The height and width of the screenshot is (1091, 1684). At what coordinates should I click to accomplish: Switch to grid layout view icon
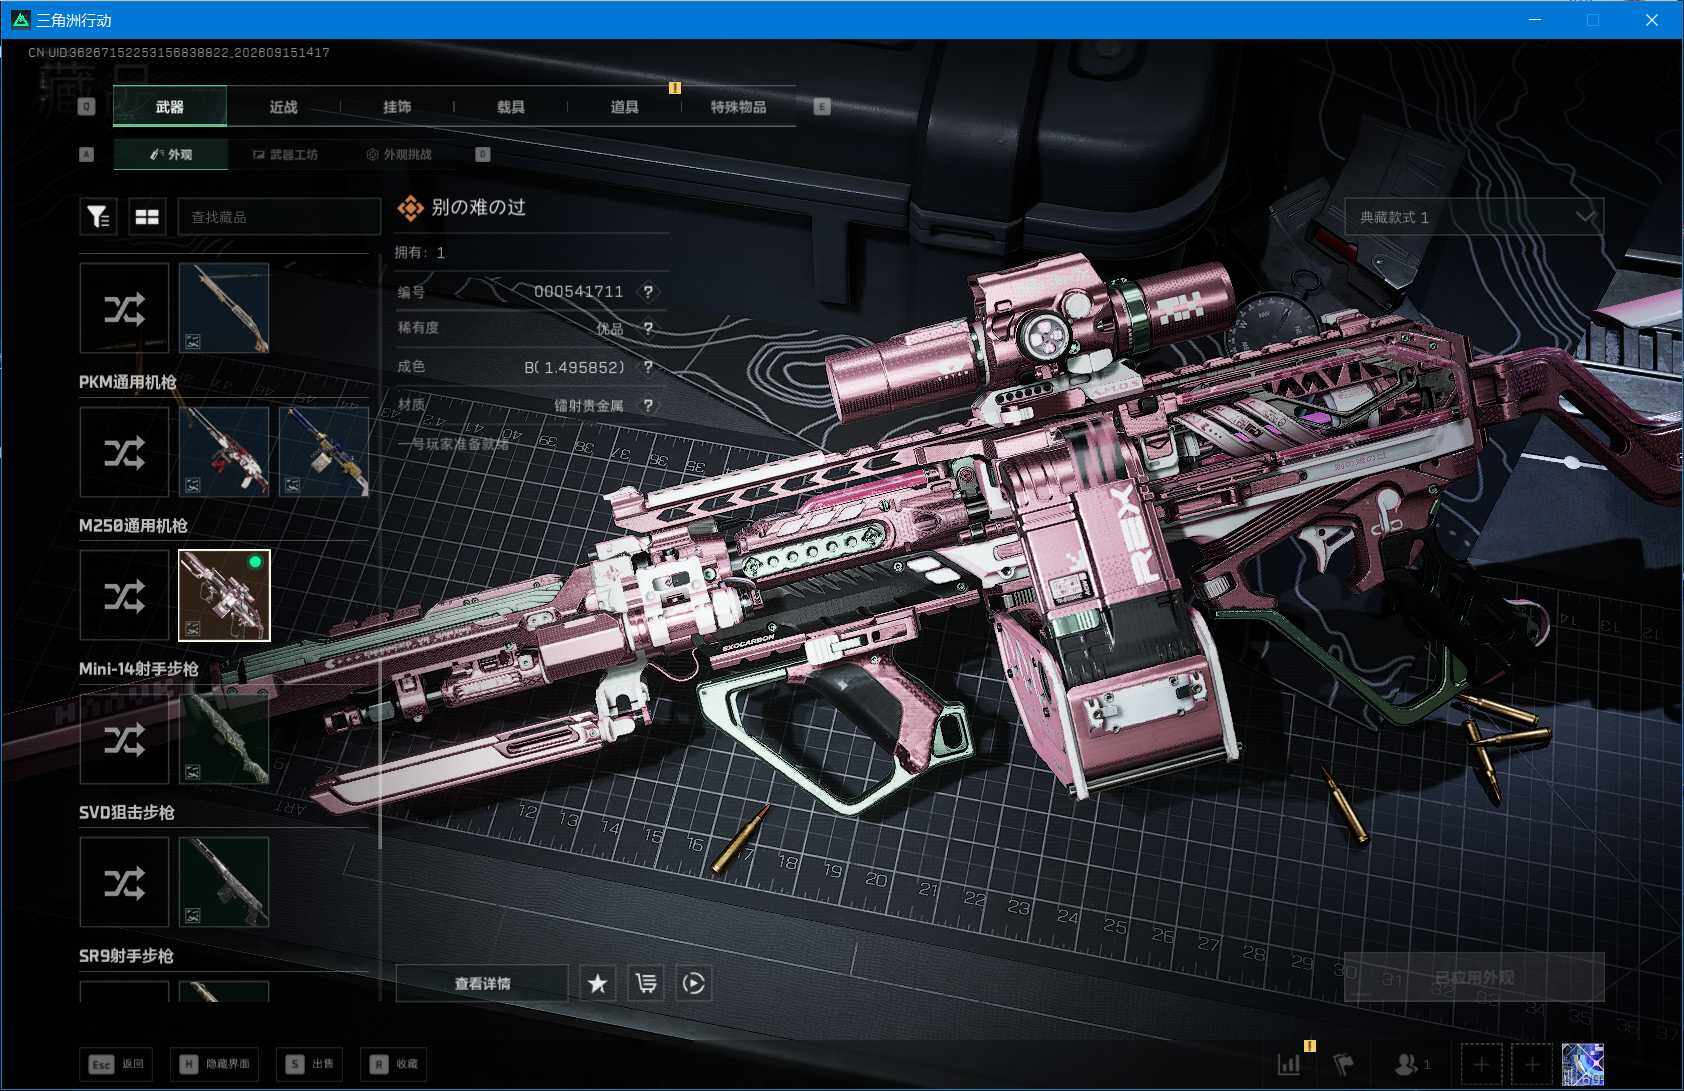tap(147, 217)
